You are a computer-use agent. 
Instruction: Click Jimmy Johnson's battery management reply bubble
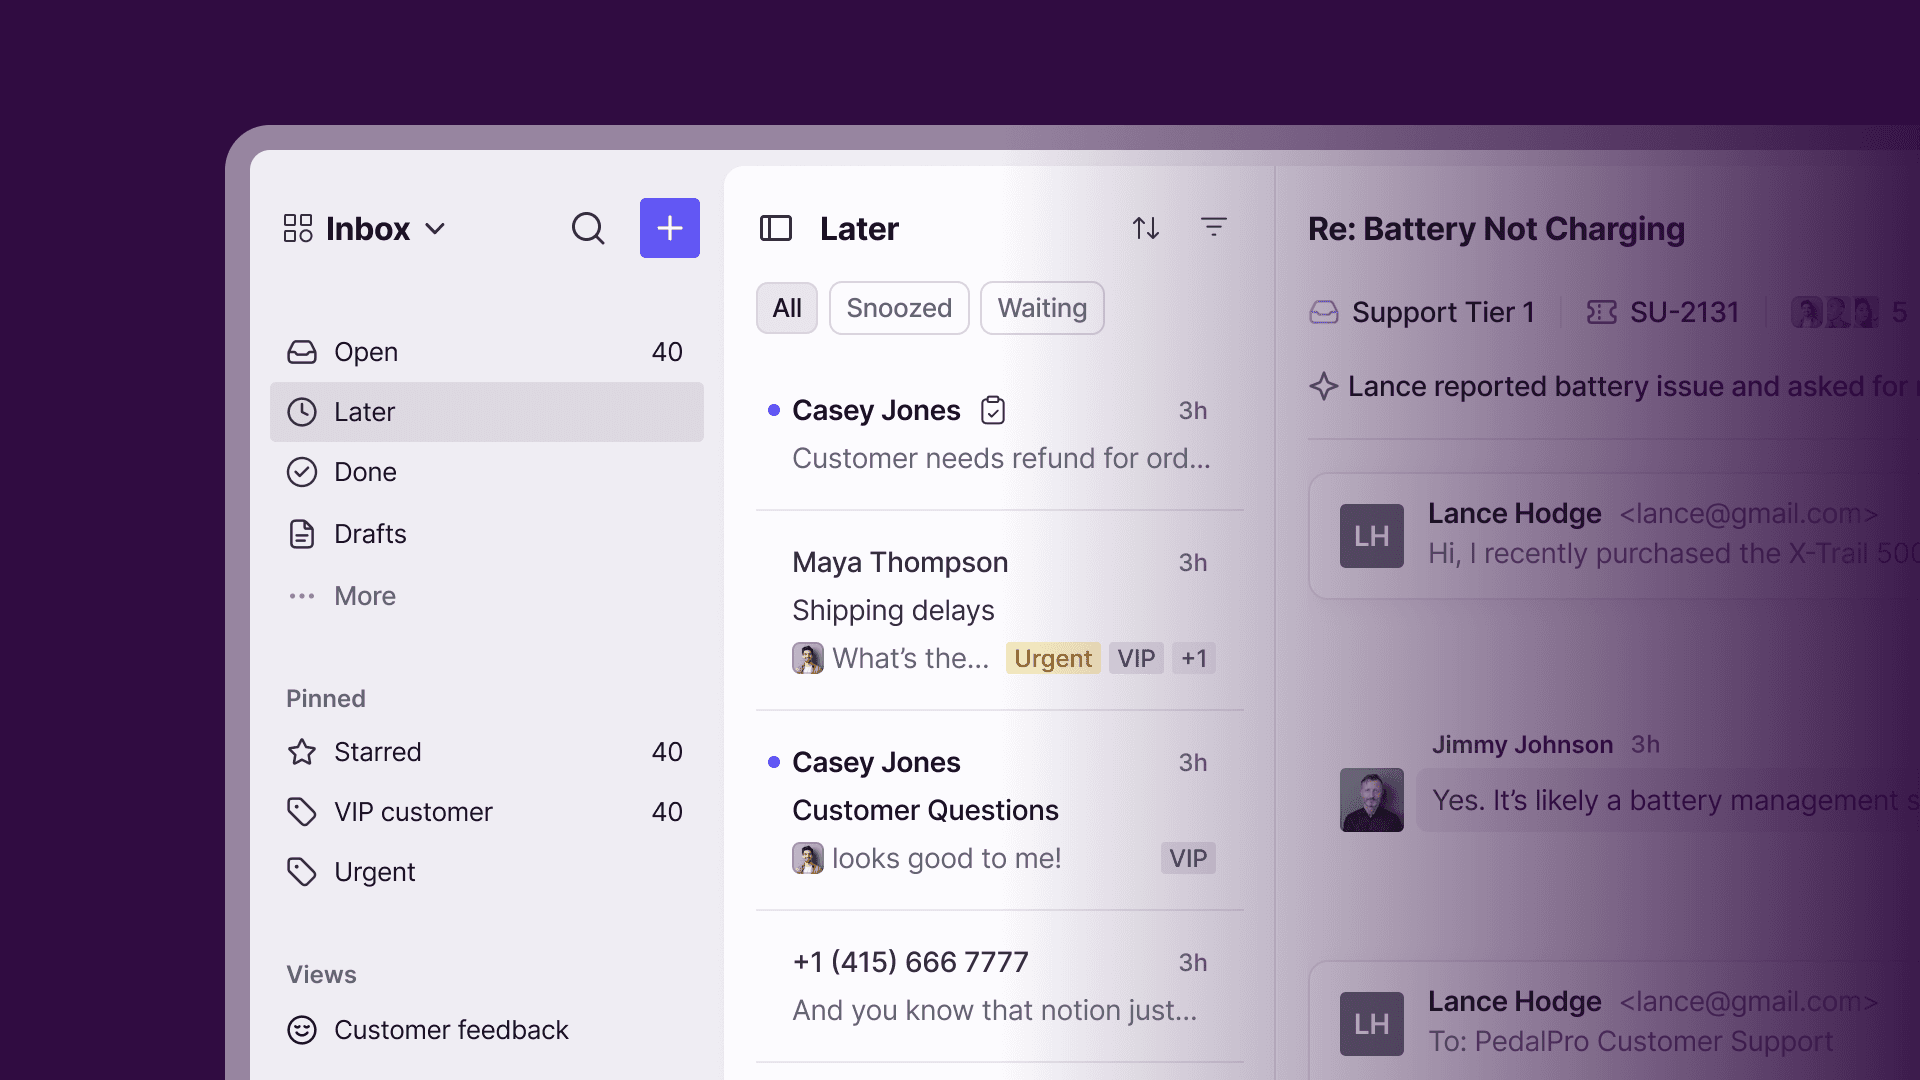(x=1668, y=800)
